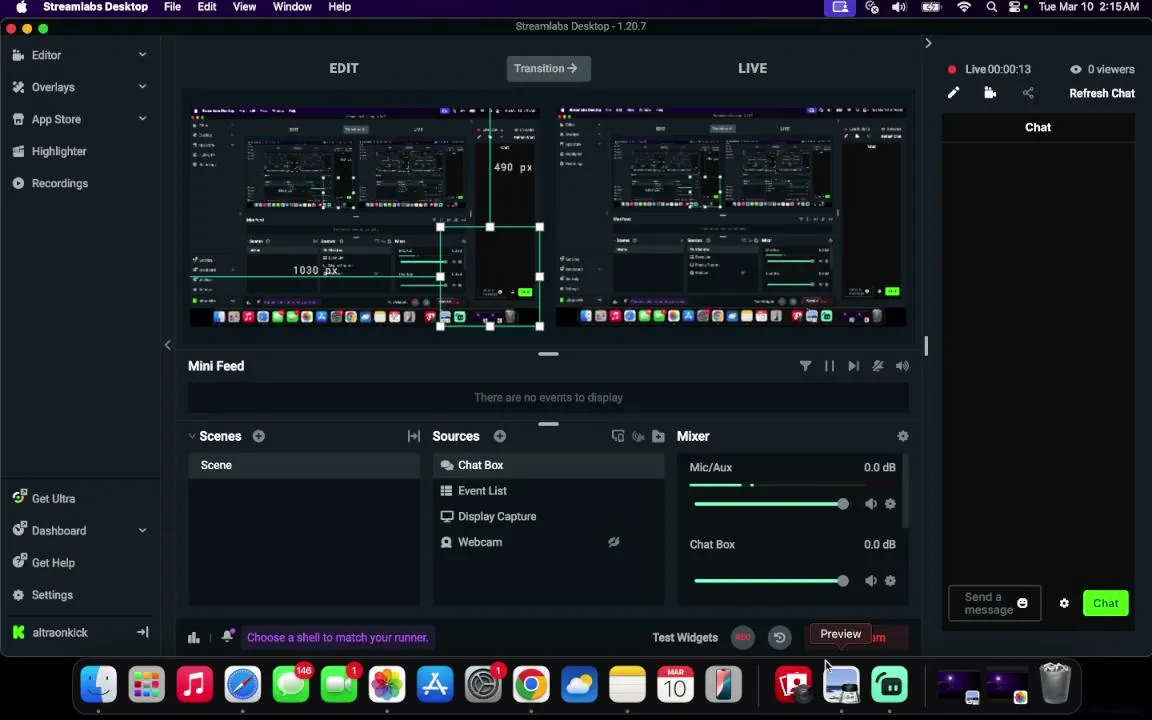Image resolution: width=1152 pixels, height=720 pixels.
Task: Click dual output icon in Sources header
Action: pos(618,436)
